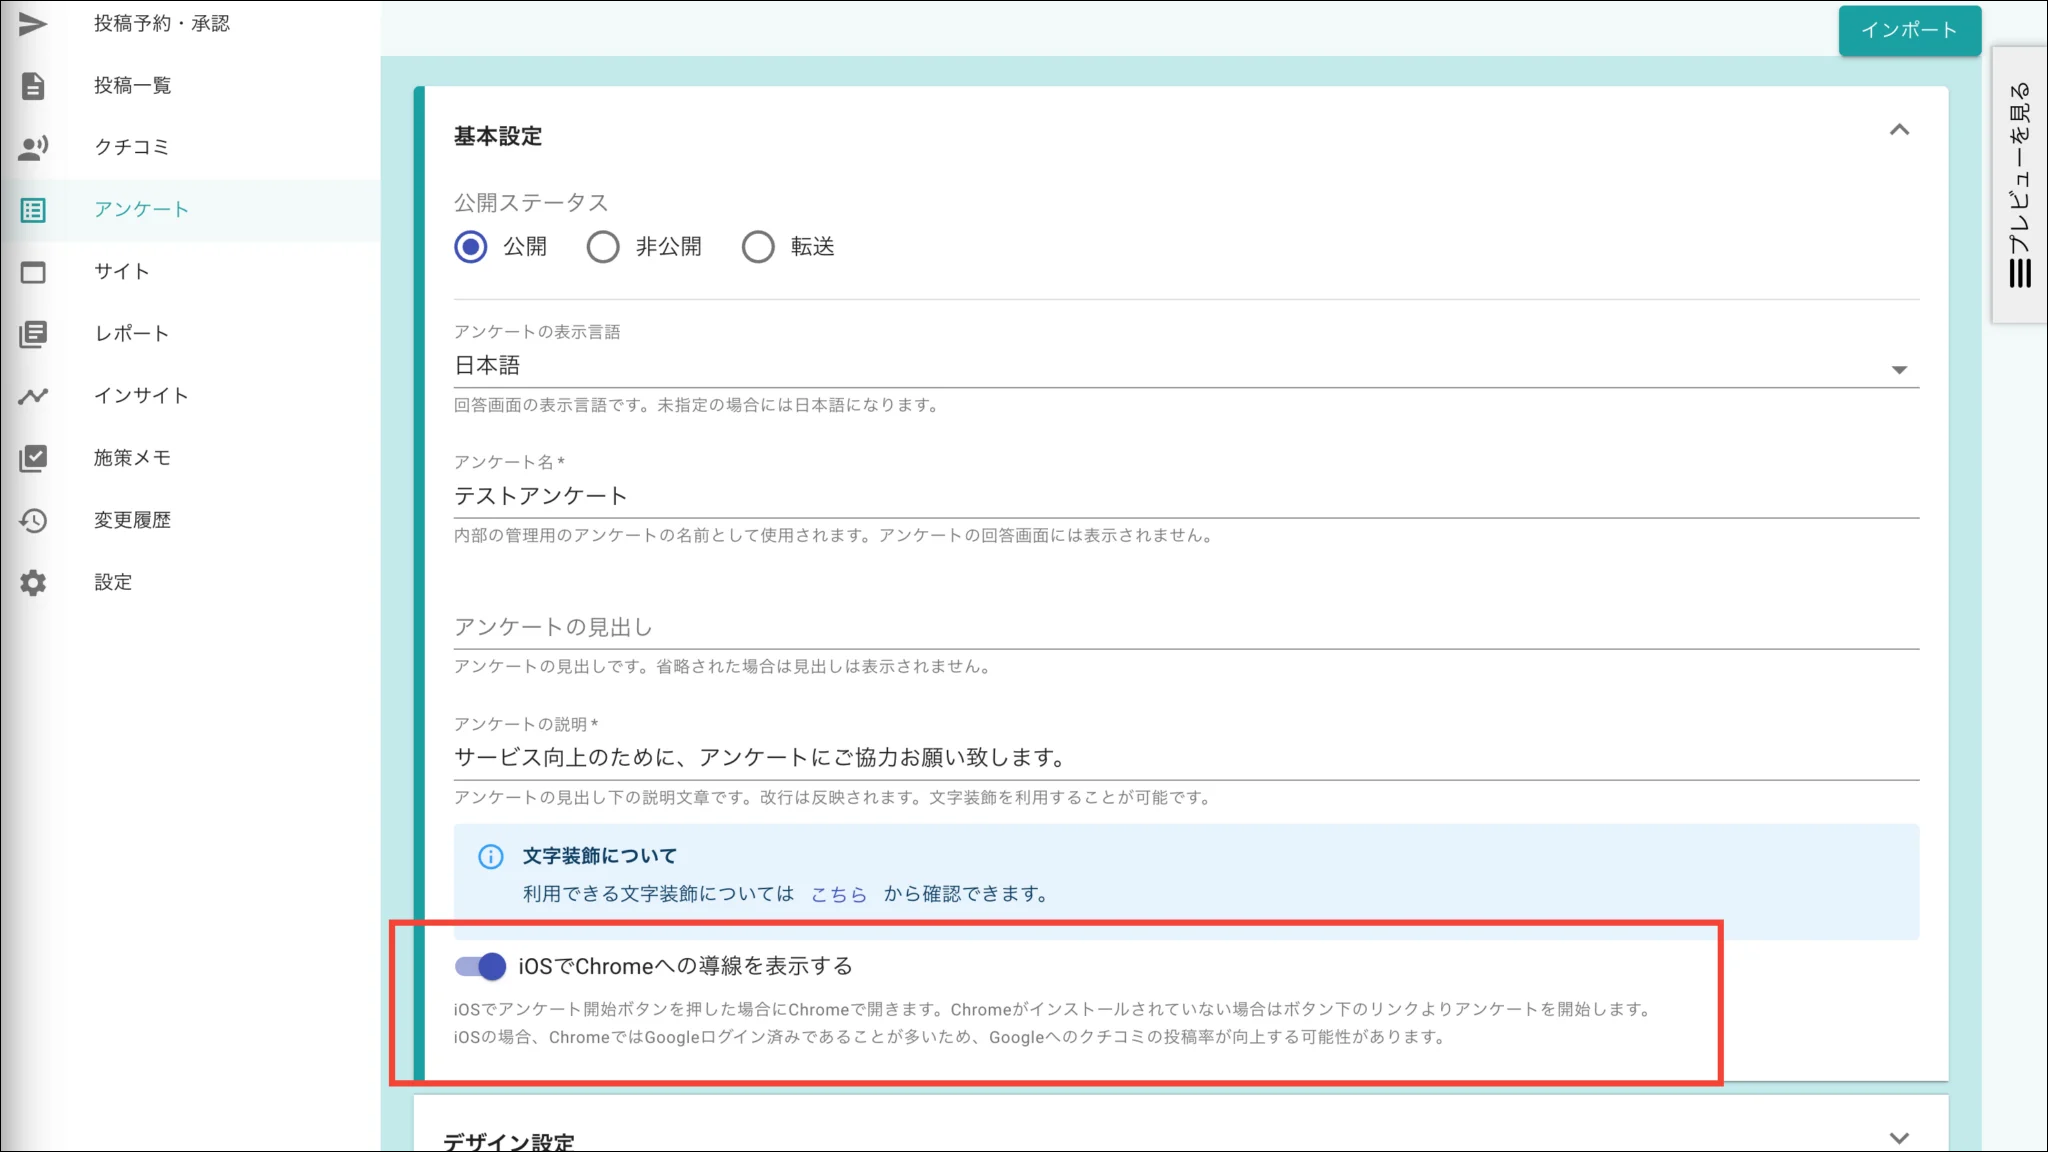
Task: Click the デザイン設定 section heading
Action: click(508, 1140)
